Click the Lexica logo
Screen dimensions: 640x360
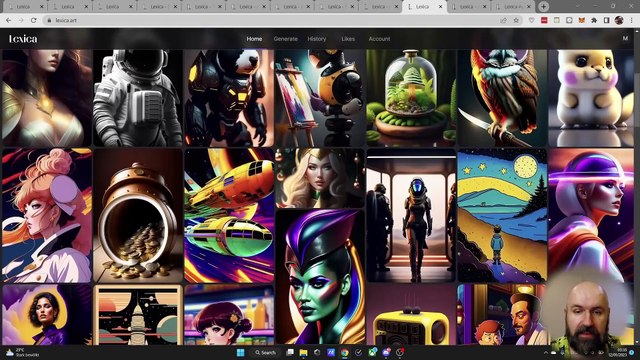[23, 39]
